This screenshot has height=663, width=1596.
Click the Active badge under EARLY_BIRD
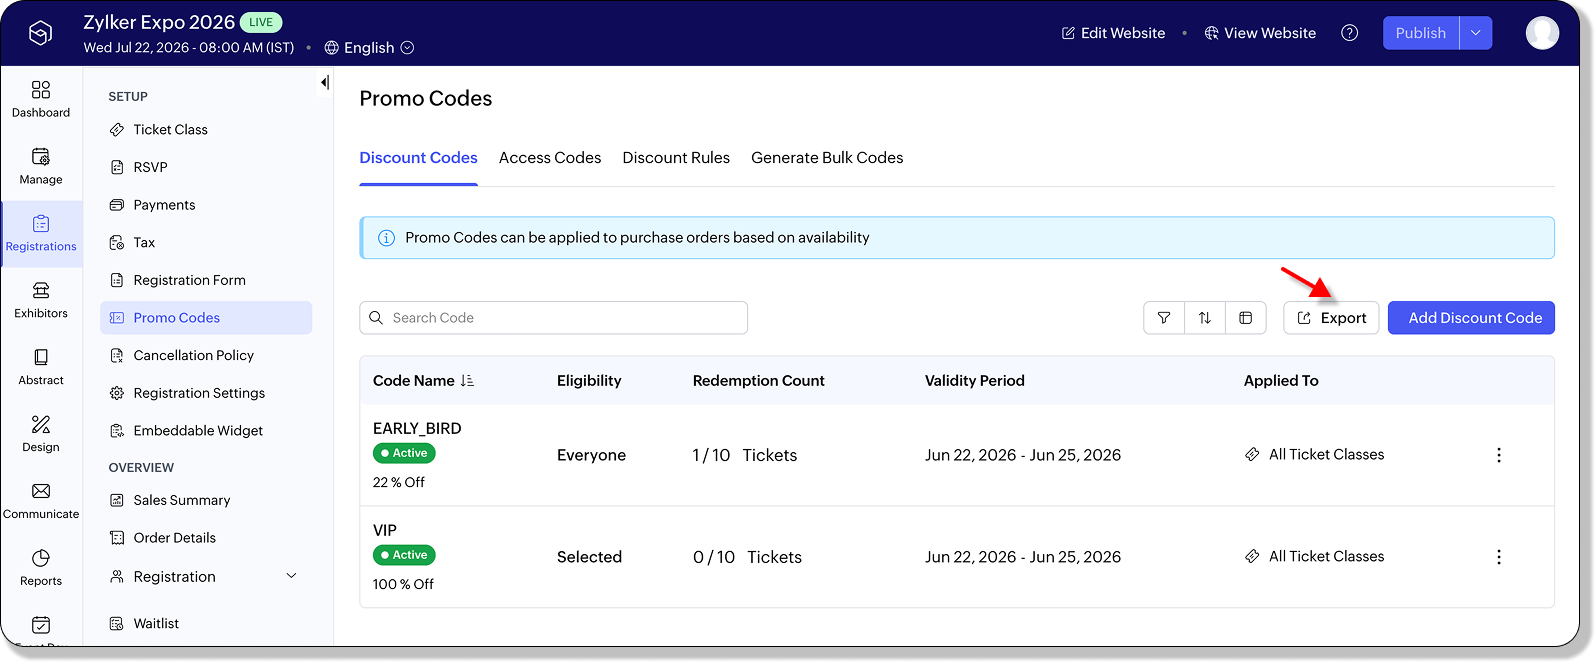click(x=404, y=453)
